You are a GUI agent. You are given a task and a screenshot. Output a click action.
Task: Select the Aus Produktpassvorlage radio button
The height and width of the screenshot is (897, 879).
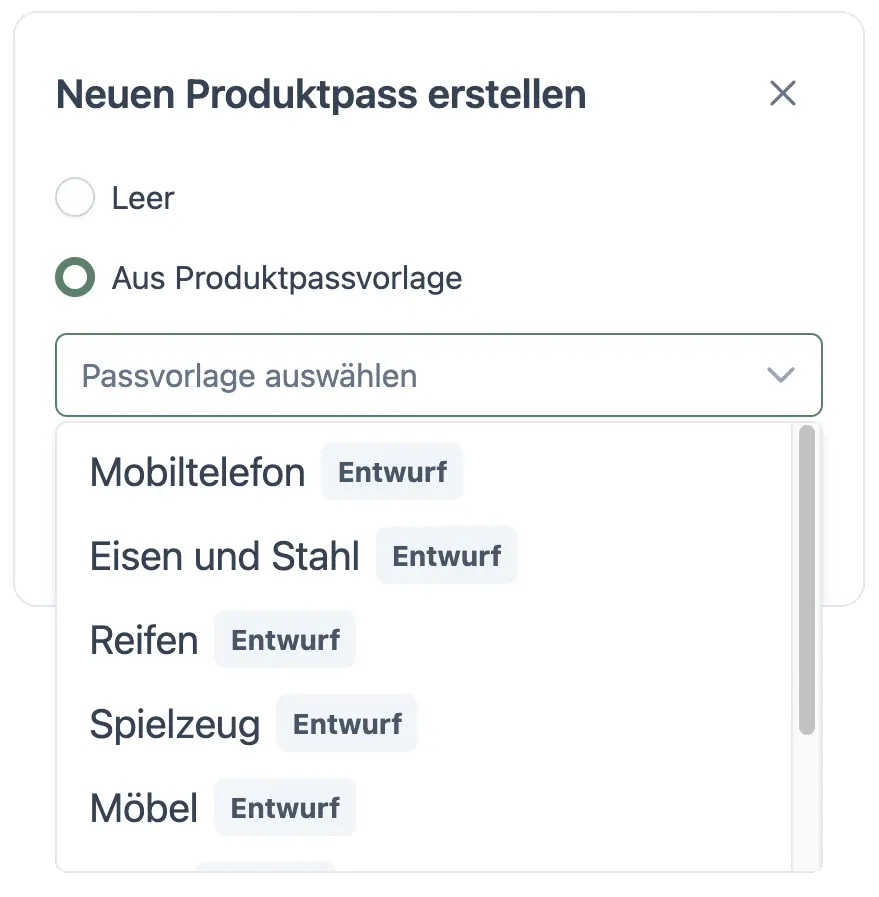[x=75, y=278]
